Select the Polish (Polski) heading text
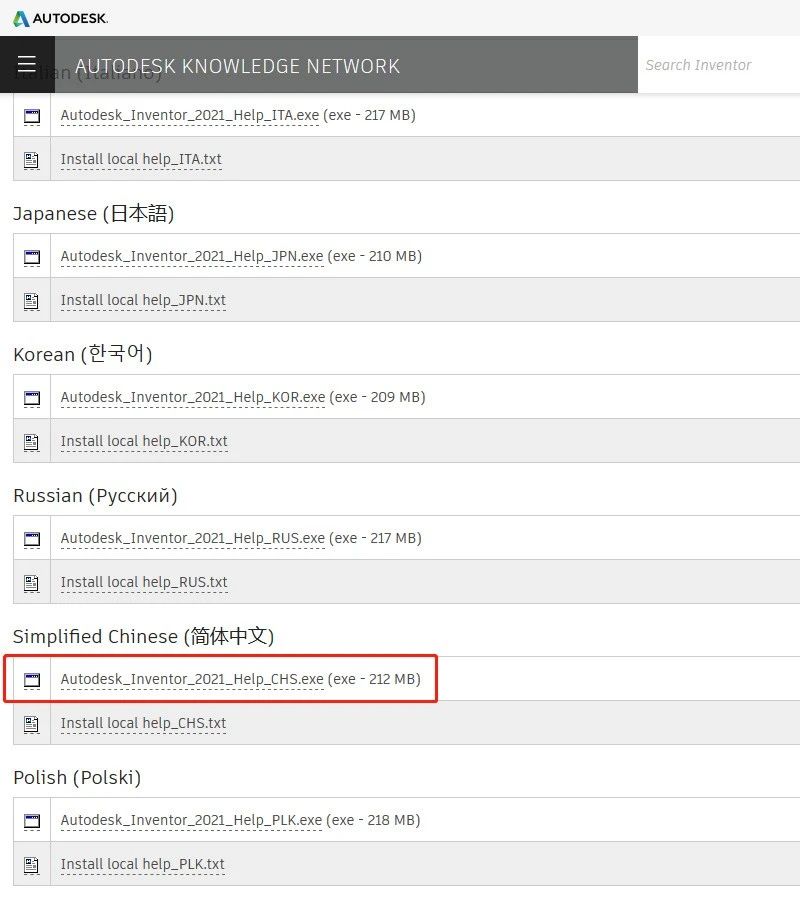Screen dimensions: 800x902 pos(77,777)
